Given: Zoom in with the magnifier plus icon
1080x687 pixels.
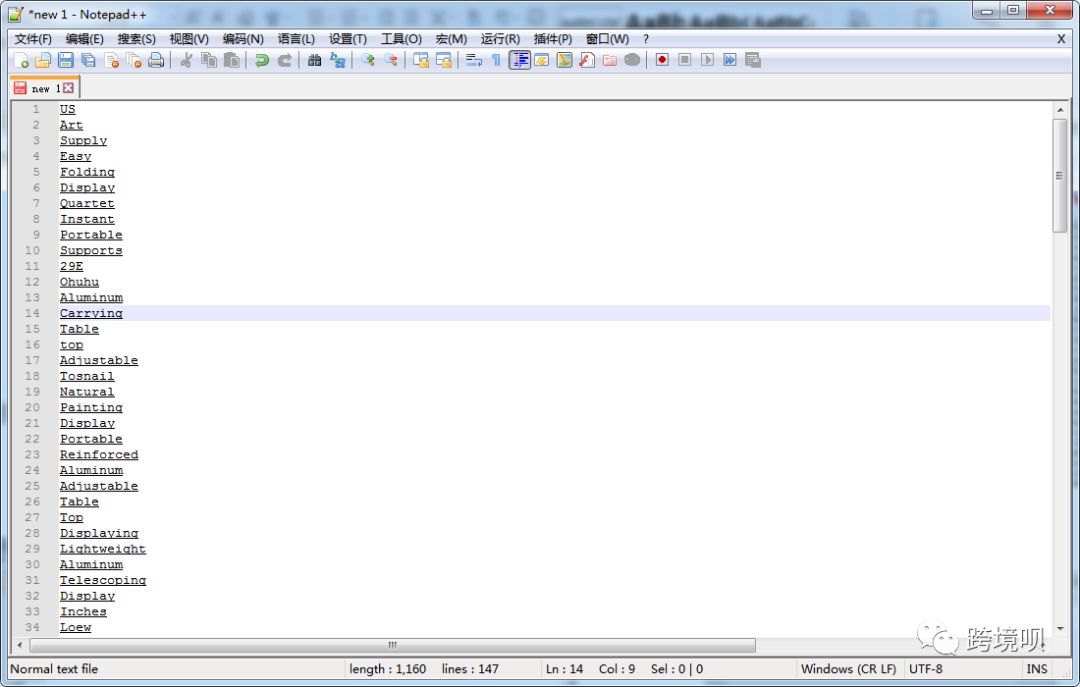Looking at the screenshot, I should [368, 61].
